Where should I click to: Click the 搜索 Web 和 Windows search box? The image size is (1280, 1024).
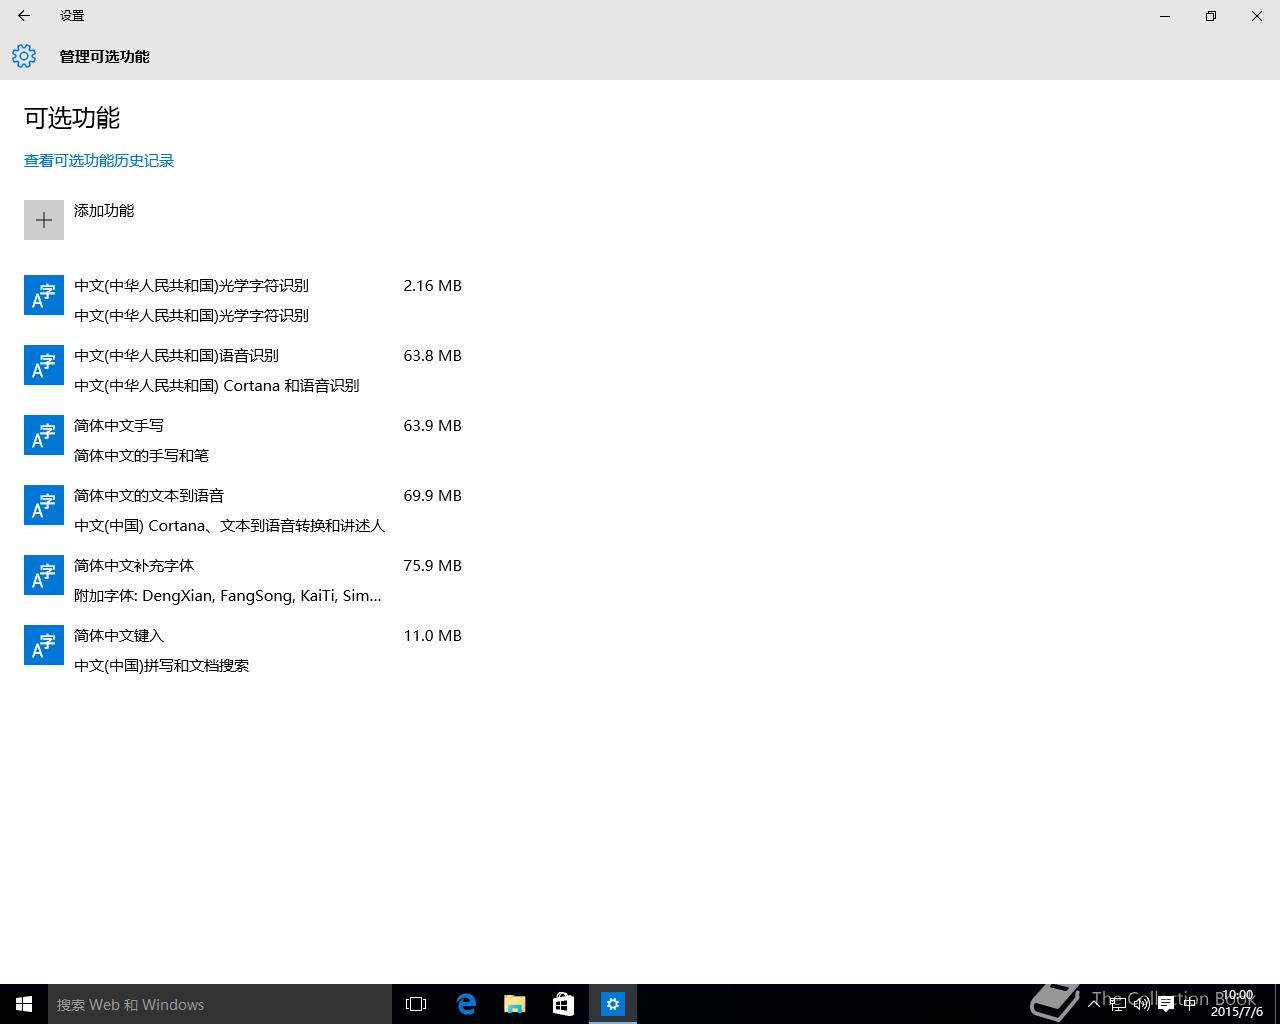point(220,1004)
